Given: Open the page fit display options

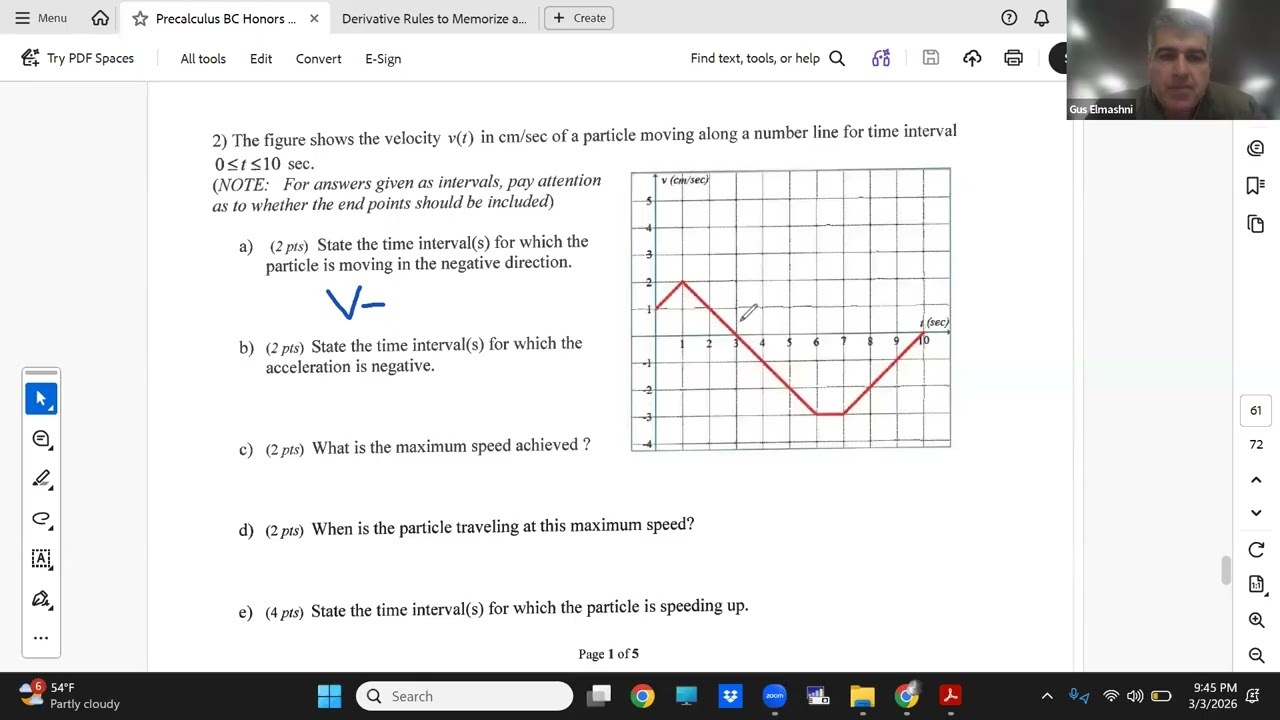Looking at the screenshot, I should click(1256, 585).
